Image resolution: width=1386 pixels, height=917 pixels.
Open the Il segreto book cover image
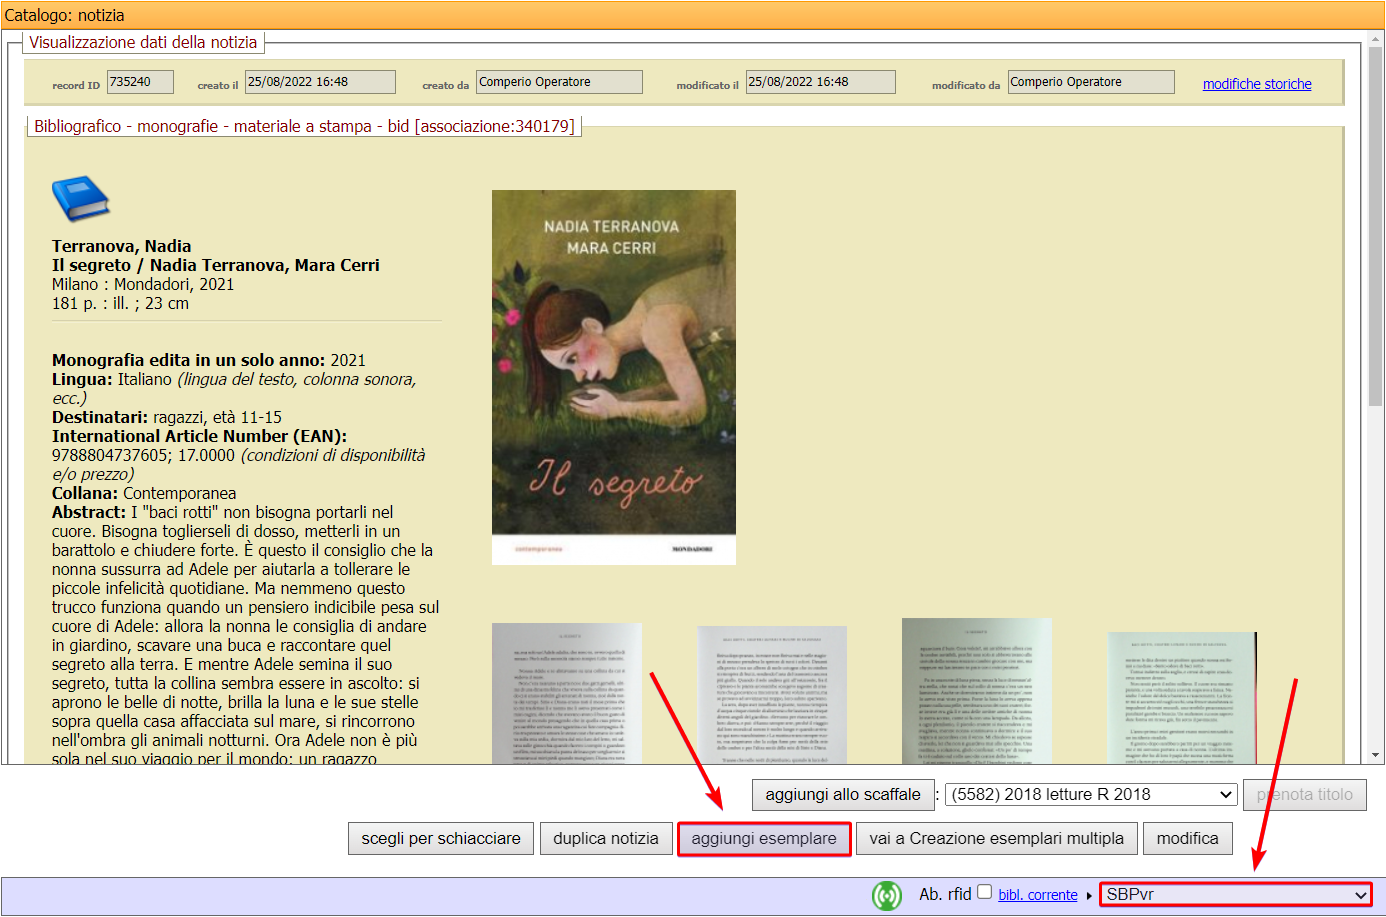point(613,377)
